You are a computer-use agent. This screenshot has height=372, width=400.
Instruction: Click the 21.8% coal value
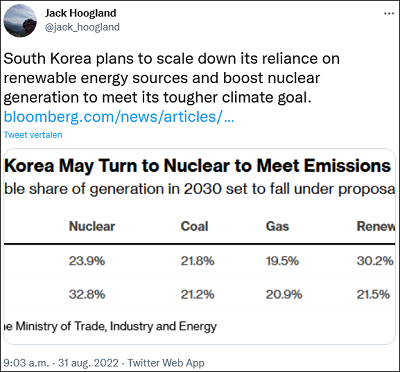tap(197, 261)
